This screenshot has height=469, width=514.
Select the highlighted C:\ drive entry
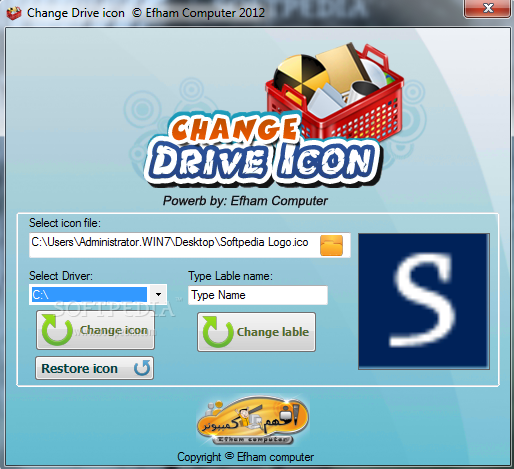[x=89, y=295]
